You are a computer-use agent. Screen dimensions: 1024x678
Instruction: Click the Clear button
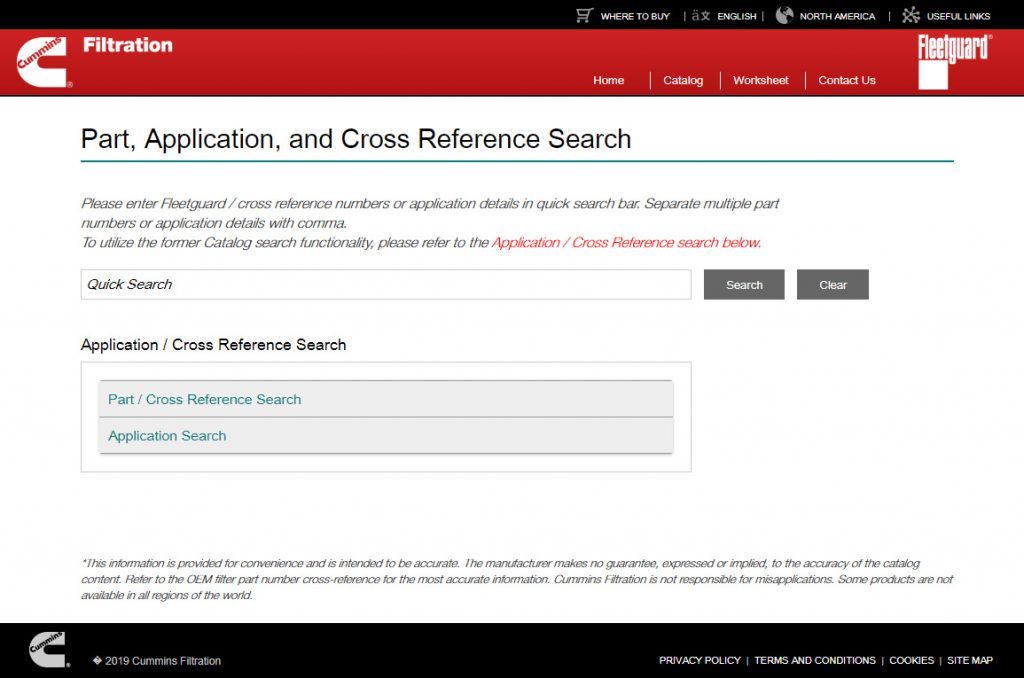[x=833, y=285]
